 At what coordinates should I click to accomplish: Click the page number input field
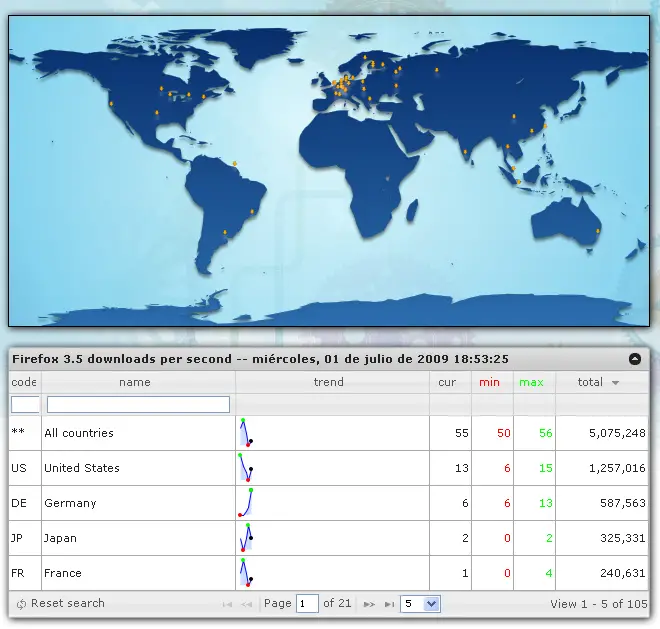[306, 604]
